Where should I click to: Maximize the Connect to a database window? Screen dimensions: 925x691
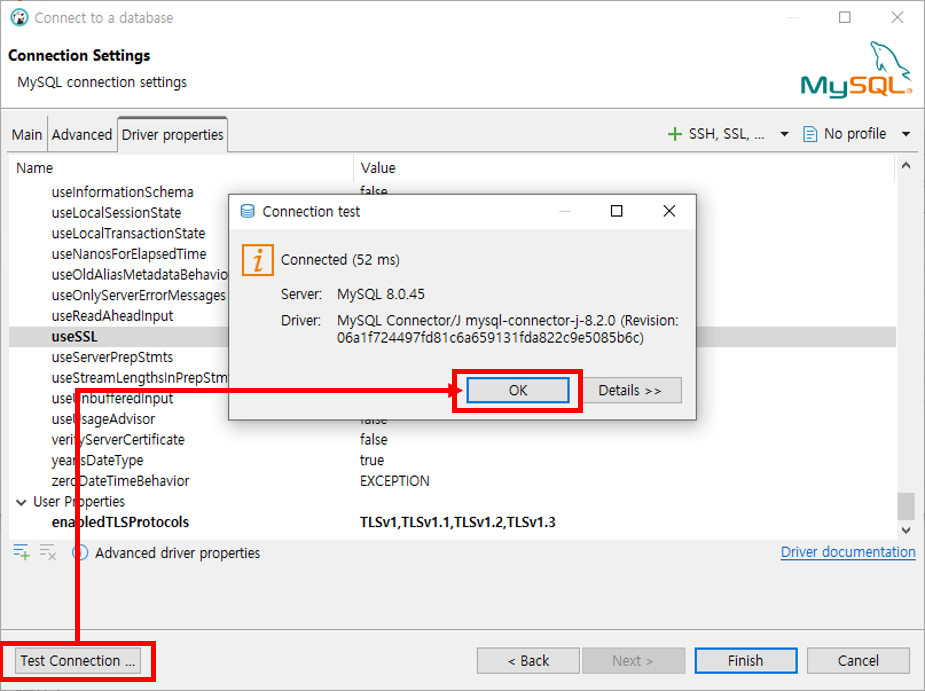pos(845,18)
